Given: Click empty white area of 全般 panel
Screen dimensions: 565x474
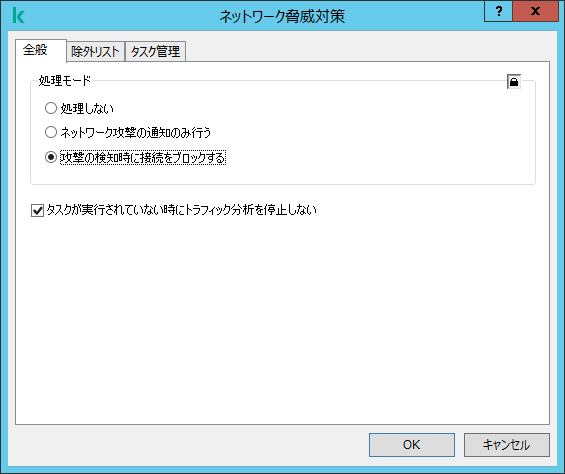Looking at the screenshot, I should tap(282, 317).
